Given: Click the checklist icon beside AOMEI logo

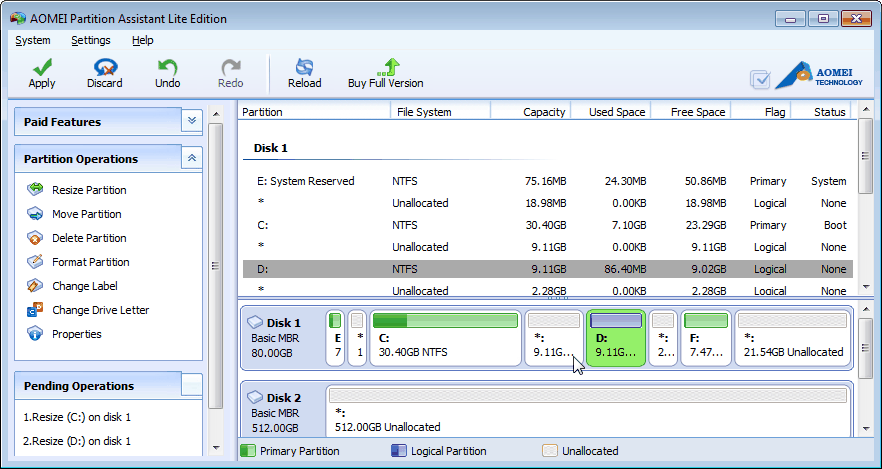Looking at the screenshot, I should pos(760,79).
